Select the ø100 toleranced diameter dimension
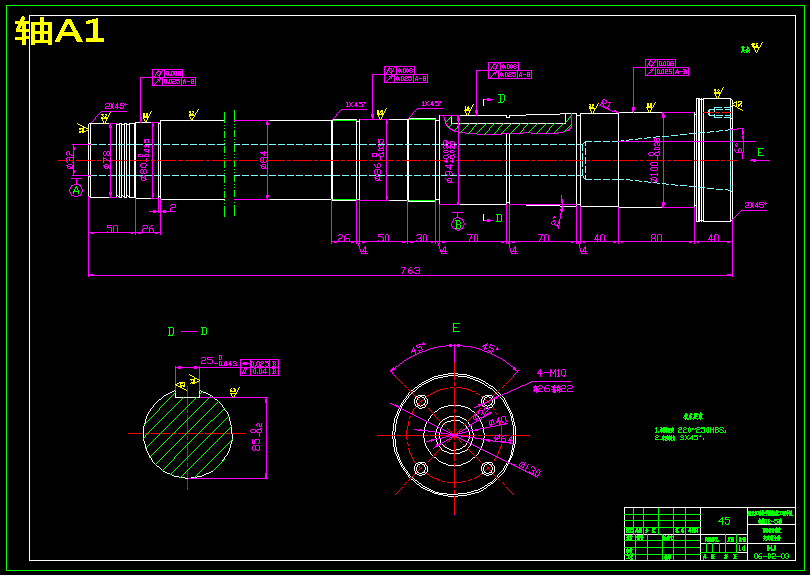Image resolution: width=810 pixels, height=575 pixels. 655,160
